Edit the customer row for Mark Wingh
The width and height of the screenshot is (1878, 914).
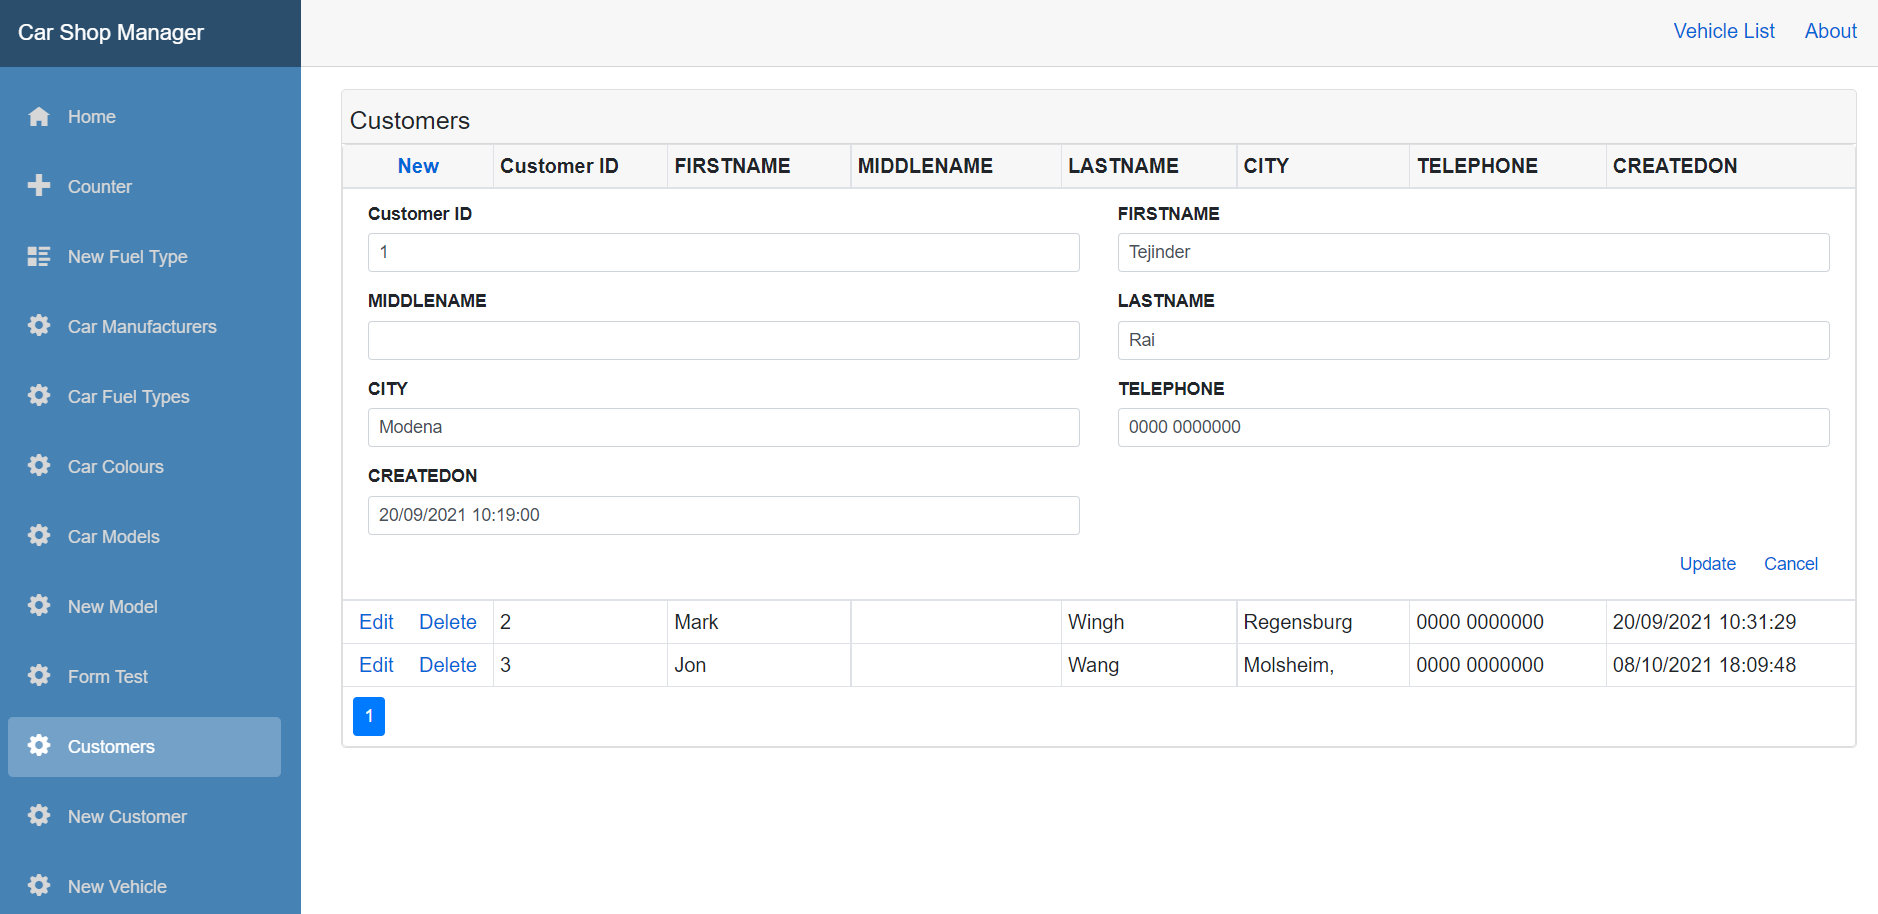376,622
